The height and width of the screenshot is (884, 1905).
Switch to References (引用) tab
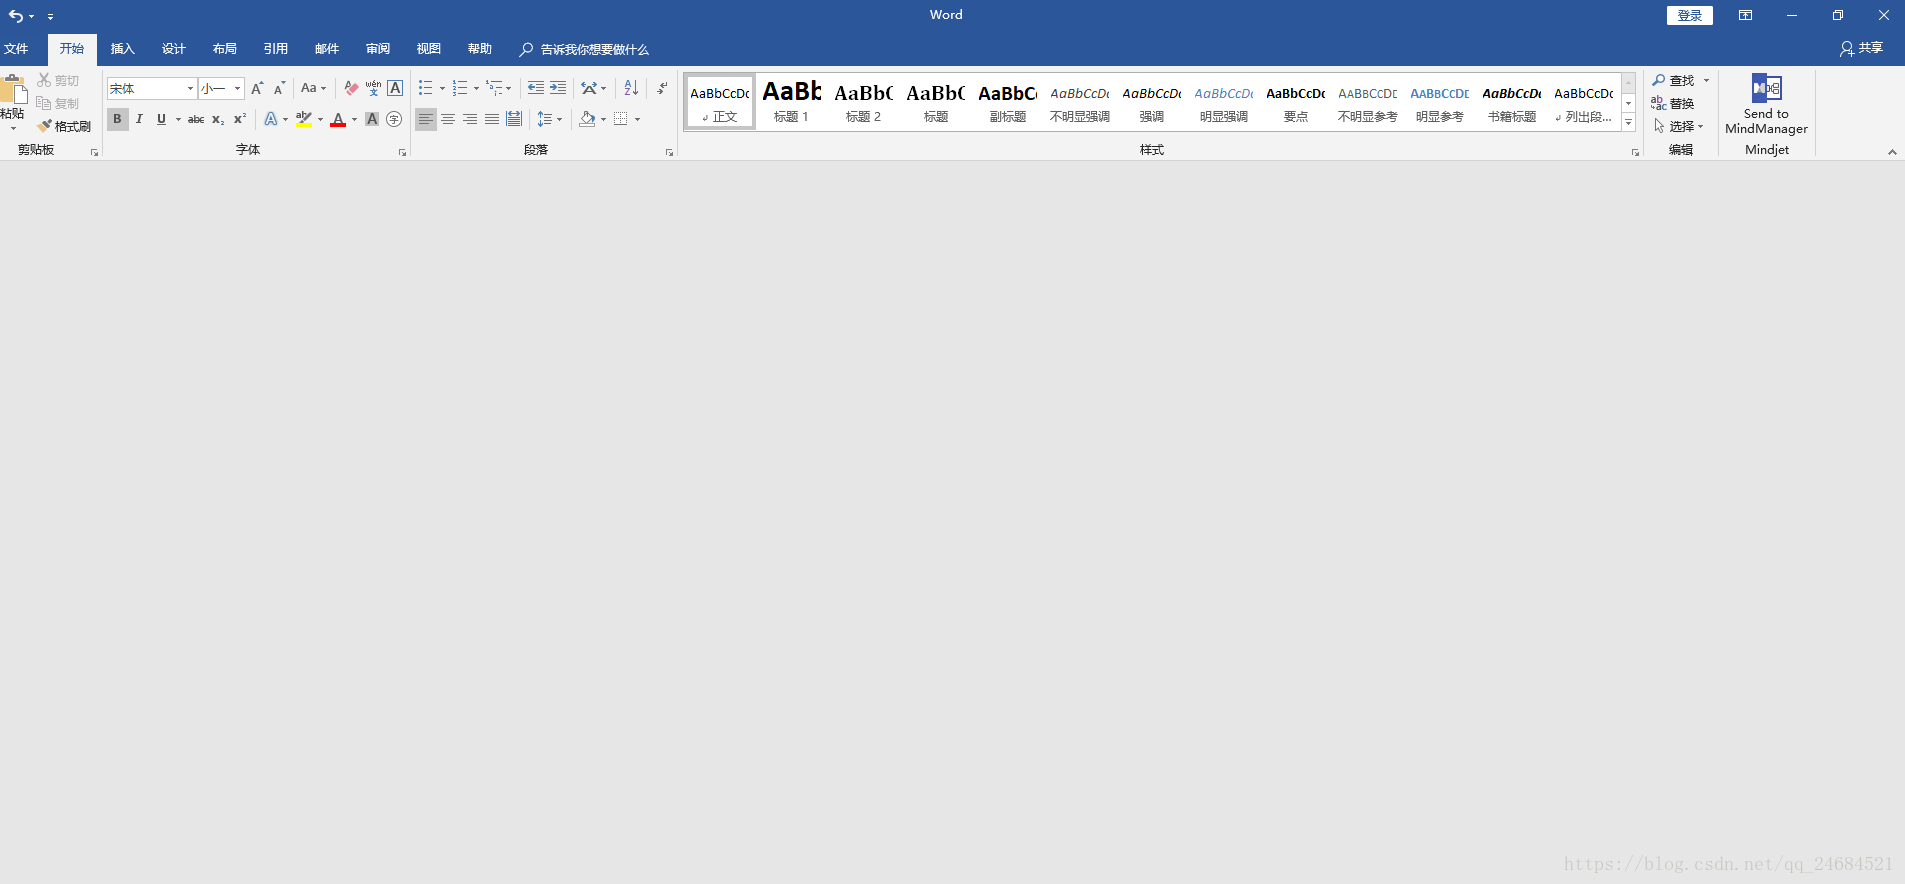pos(276,49)
